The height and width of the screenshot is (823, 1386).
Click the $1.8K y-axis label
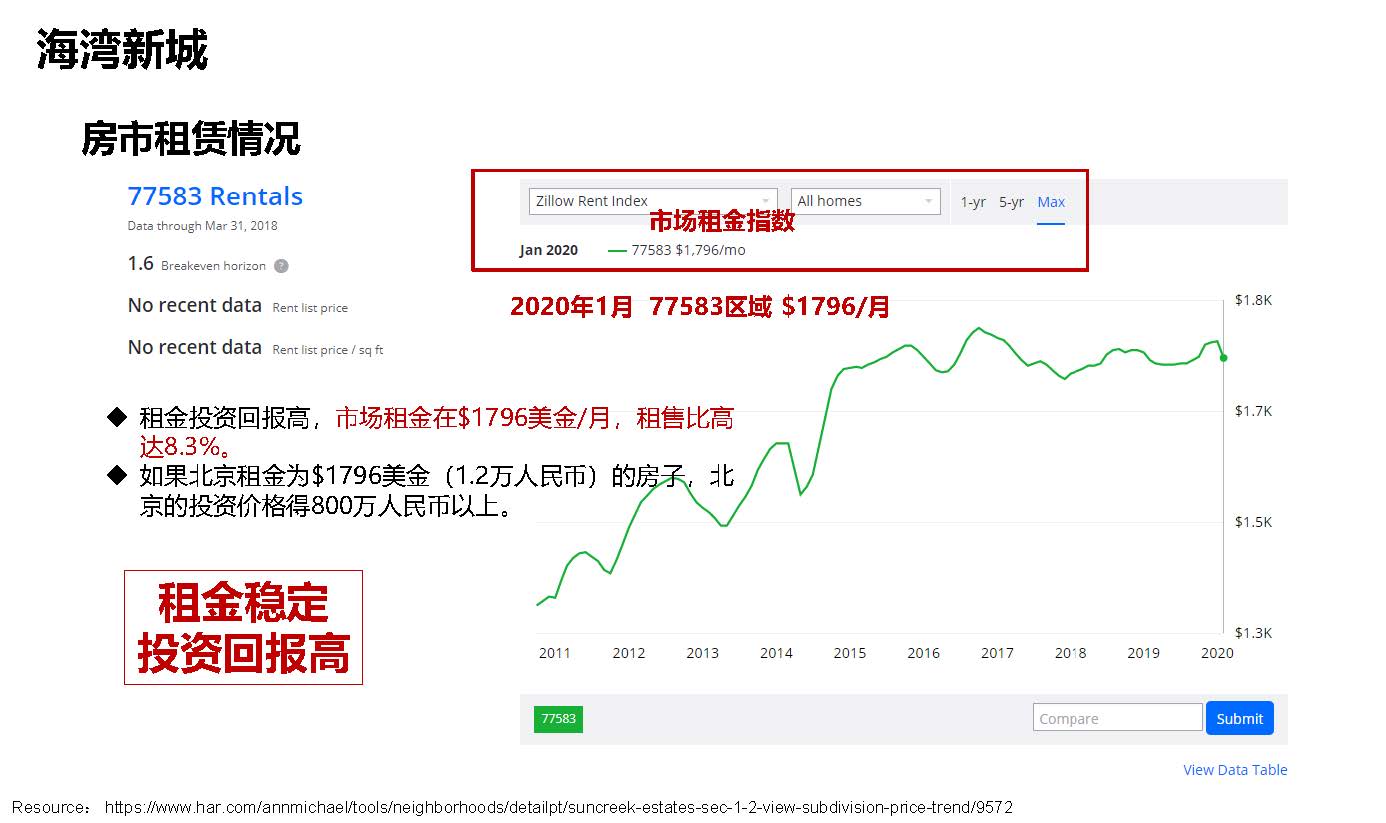tap(1253, 300)
